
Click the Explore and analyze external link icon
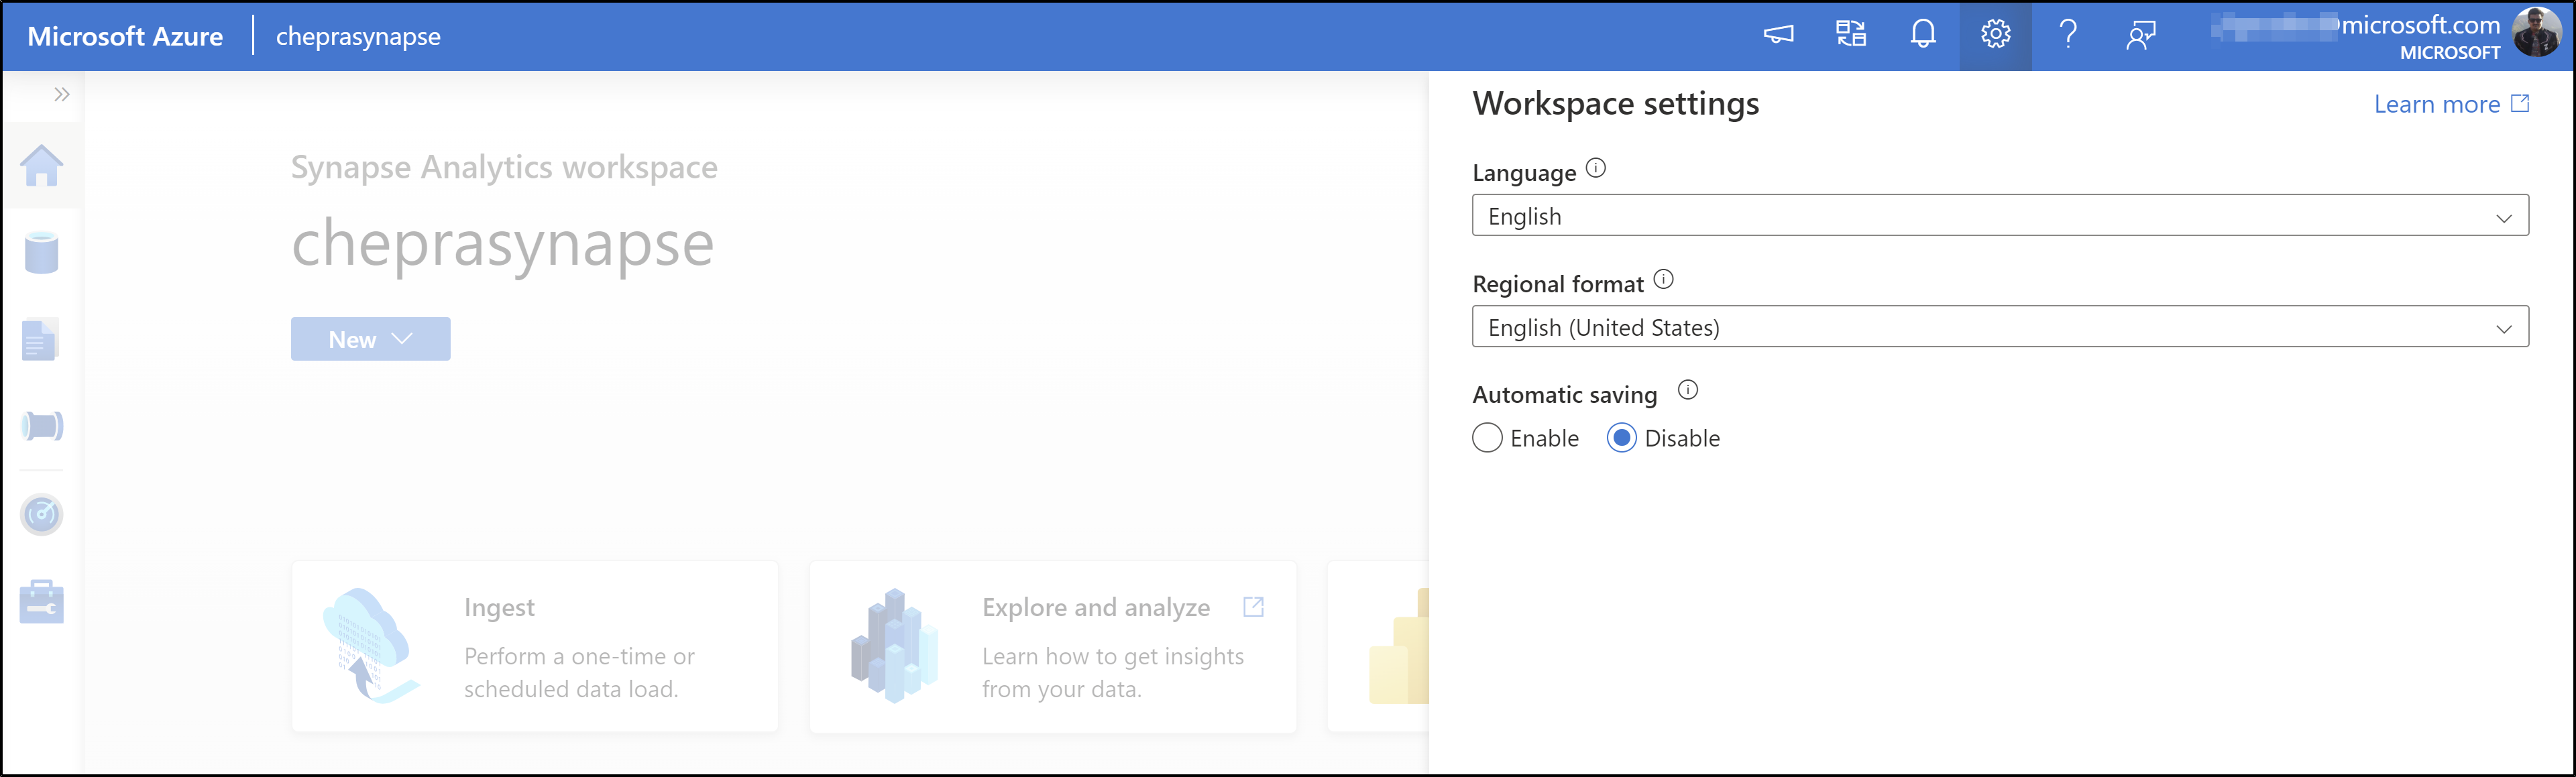point(1253,607)
